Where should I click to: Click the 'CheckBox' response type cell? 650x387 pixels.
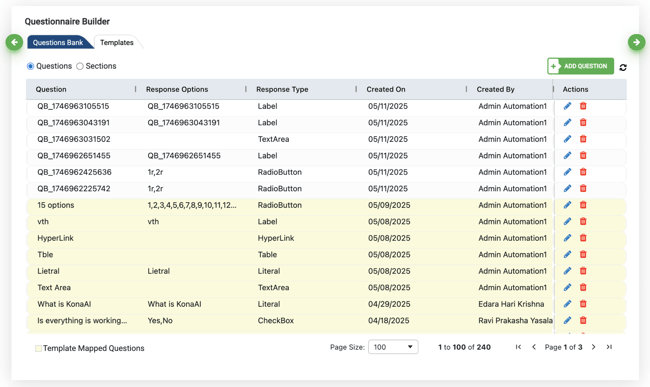point(276,320)
